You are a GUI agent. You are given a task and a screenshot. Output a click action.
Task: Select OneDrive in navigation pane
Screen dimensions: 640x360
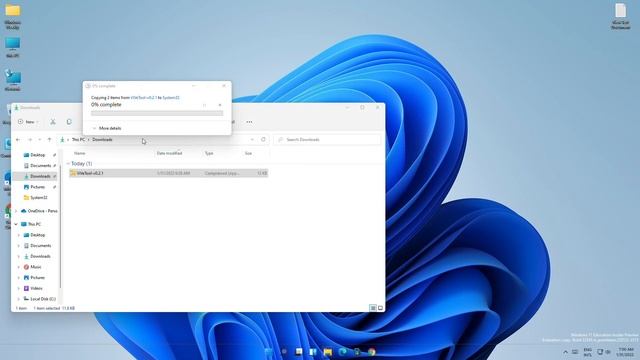tap(39, 211)
